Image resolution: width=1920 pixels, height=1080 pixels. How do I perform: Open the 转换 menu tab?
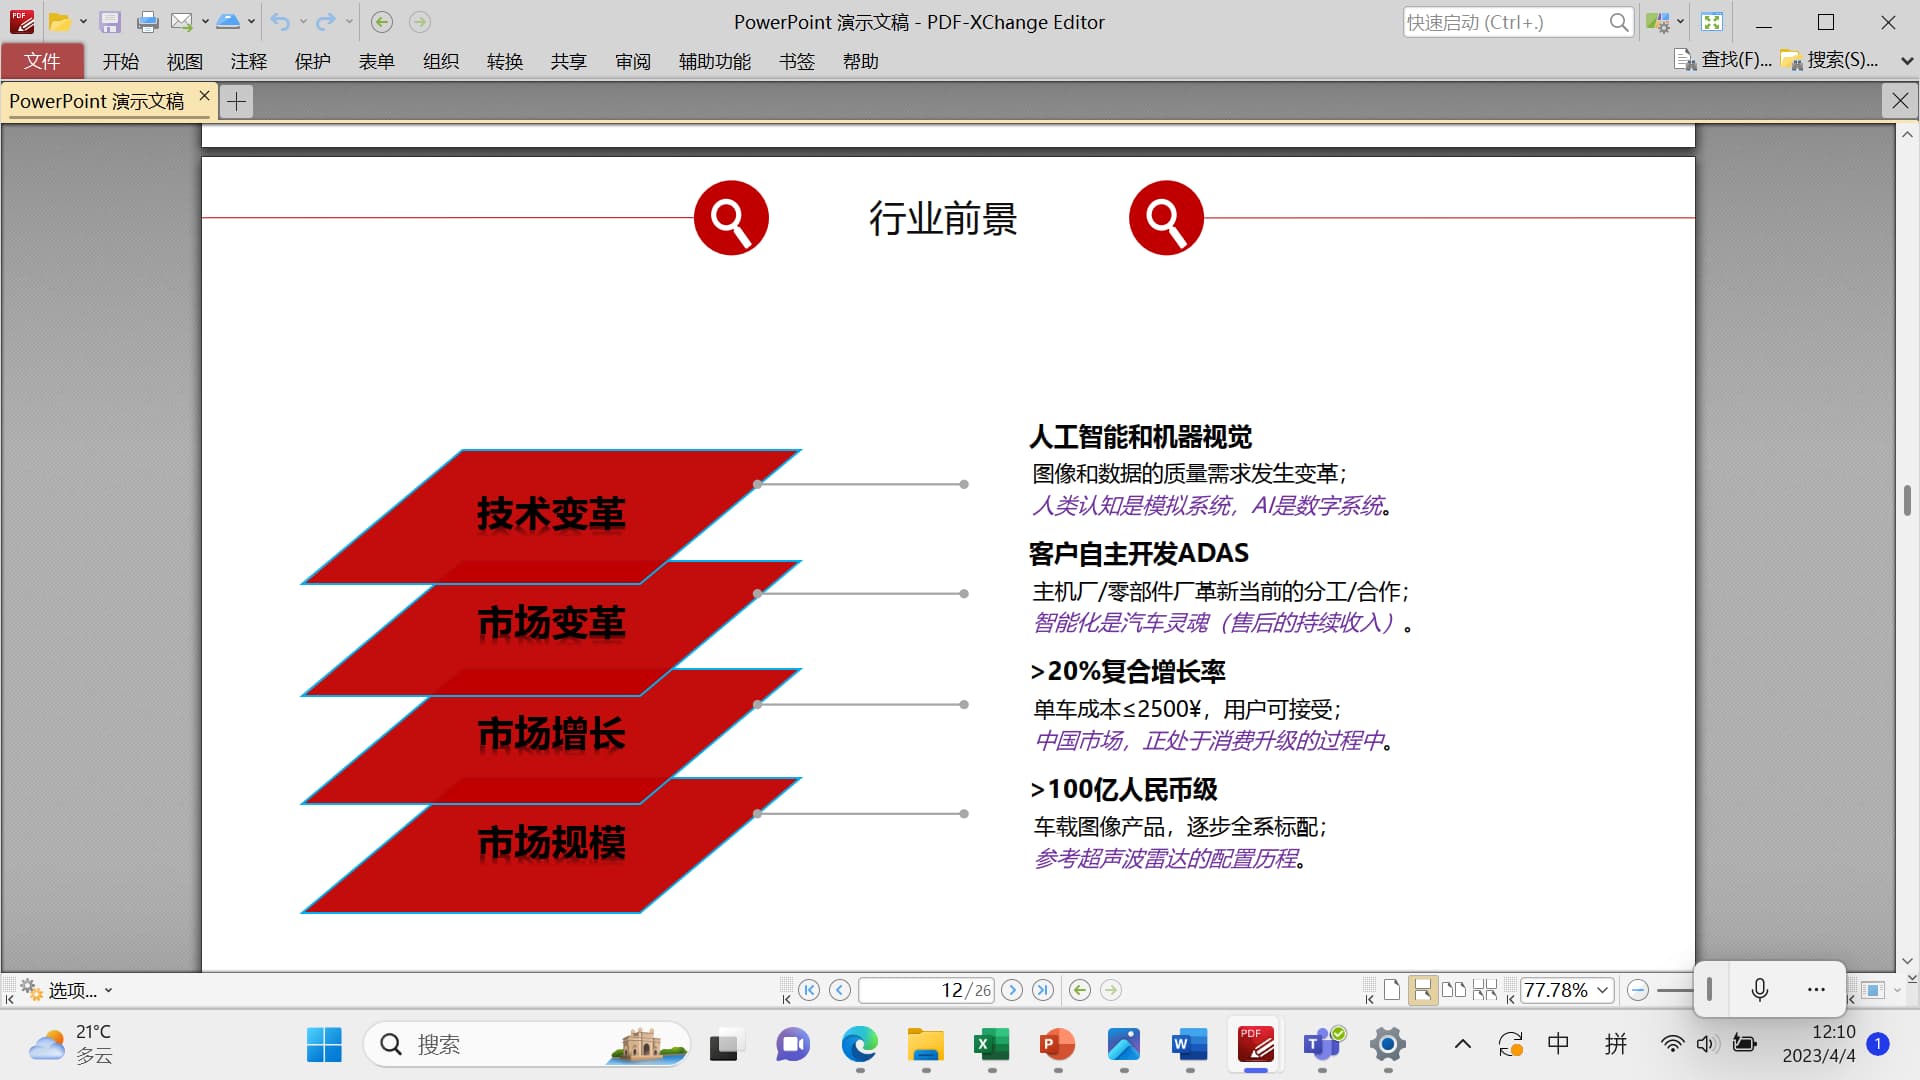point(504,62)
